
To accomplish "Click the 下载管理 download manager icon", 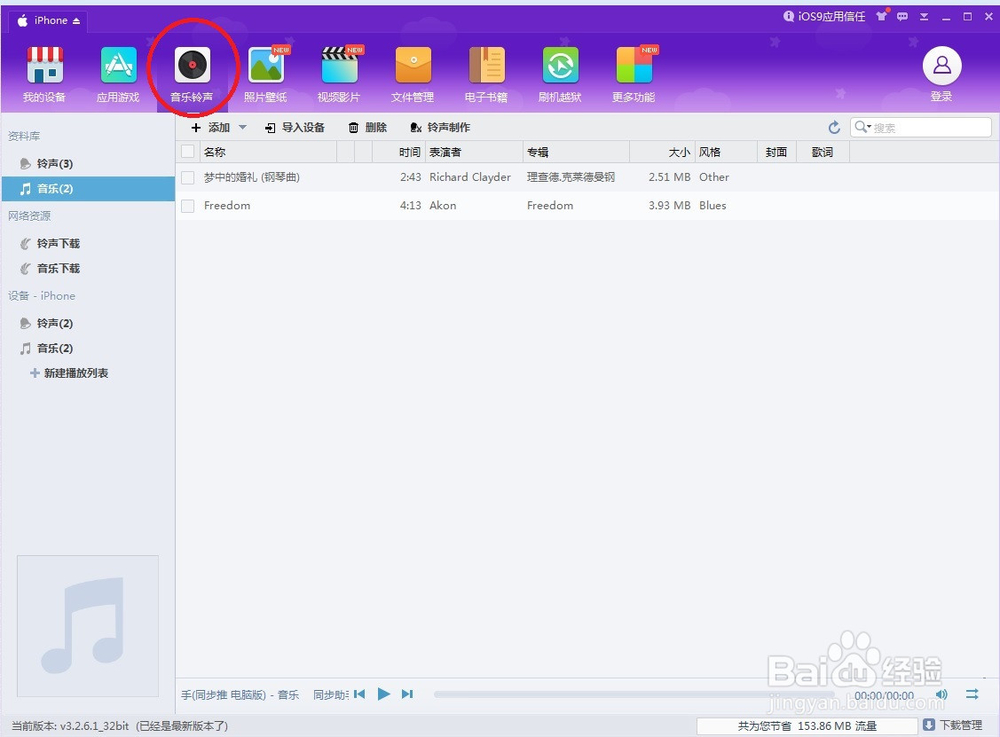I will (929, 725).
